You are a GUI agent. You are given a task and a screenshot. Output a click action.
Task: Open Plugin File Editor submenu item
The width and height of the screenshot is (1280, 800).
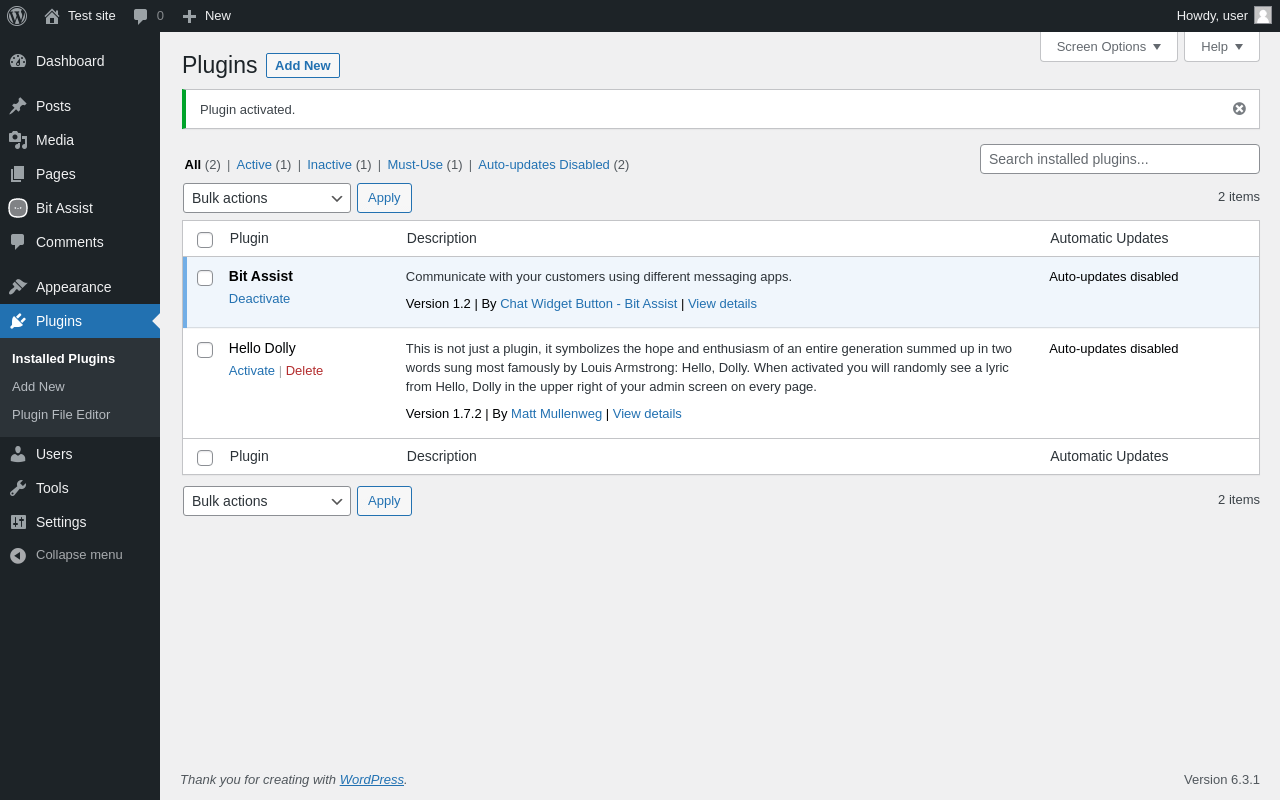coord(61,415)
